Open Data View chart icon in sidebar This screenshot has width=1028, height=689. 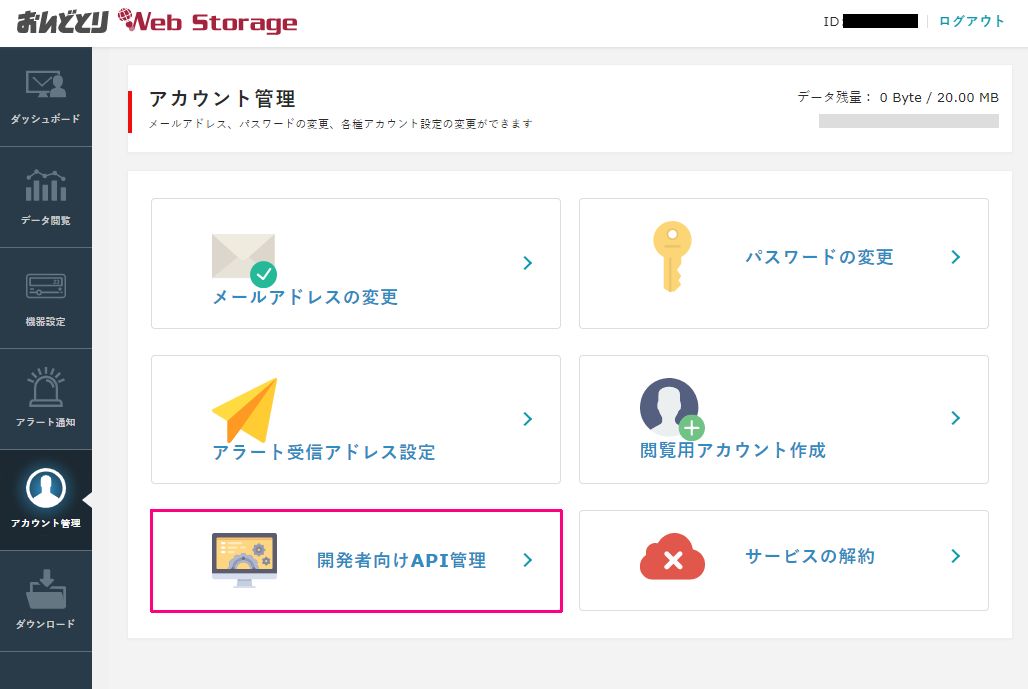(x=45, y=198)
